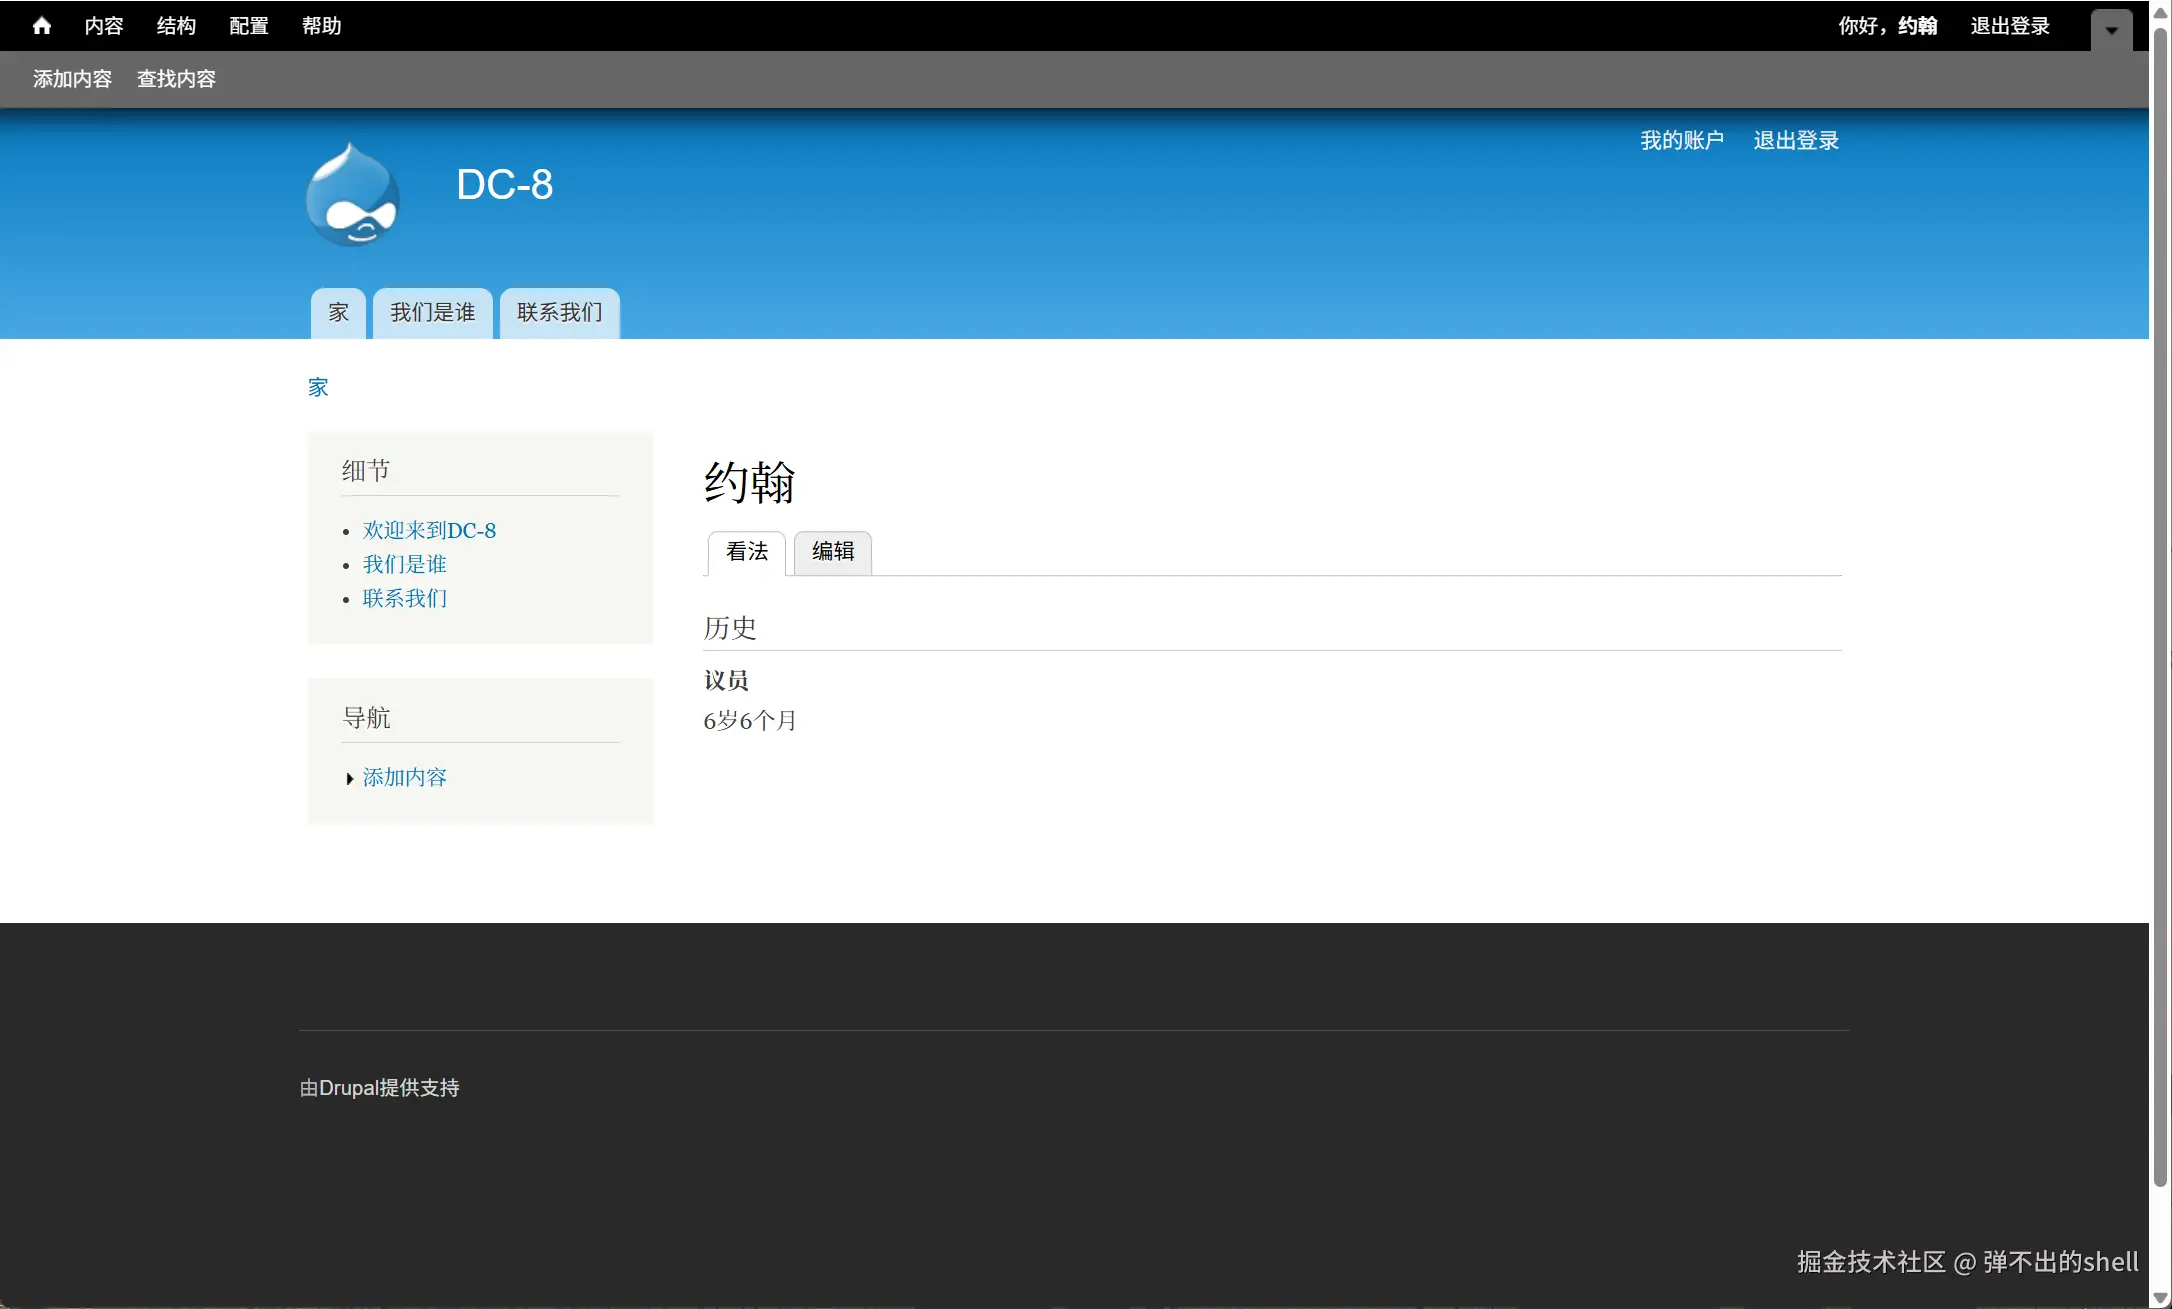
Task: Click 查找内容 shortcut link
Action: pyautogui.click(x=176, y=79)
